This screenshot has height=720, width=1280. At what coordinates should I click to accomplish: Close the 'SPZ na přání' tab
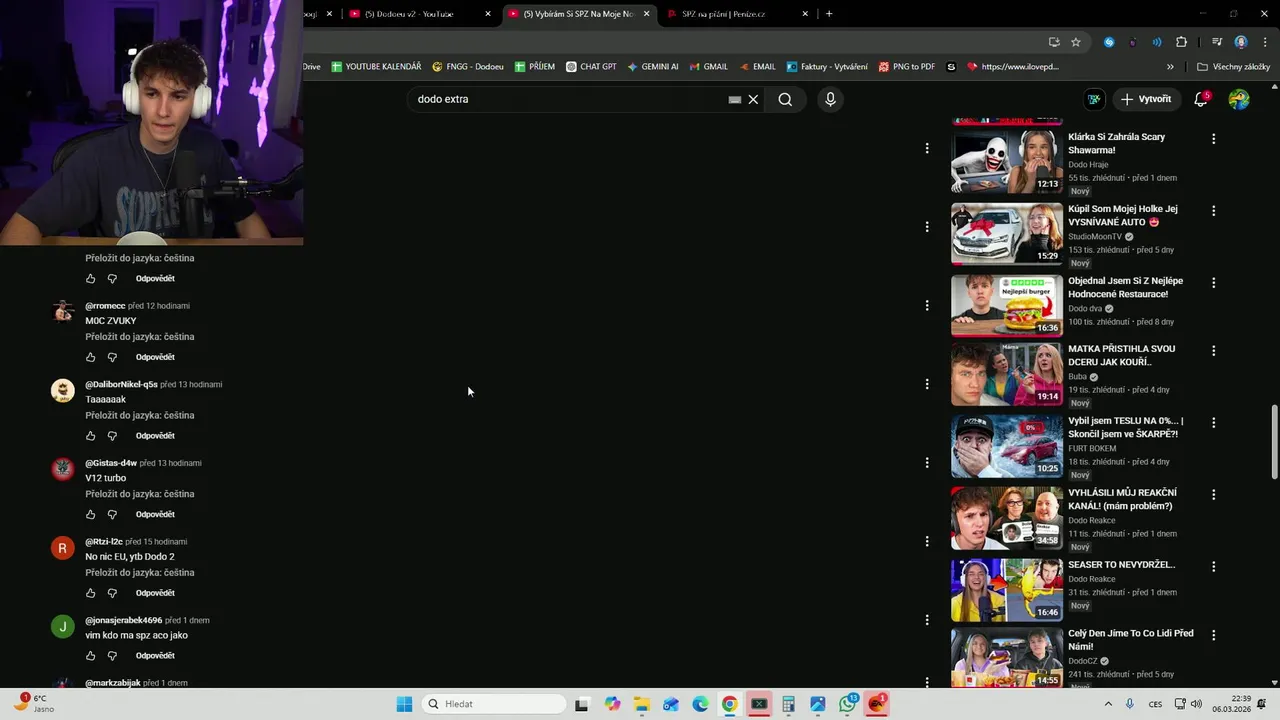(805, 14)
